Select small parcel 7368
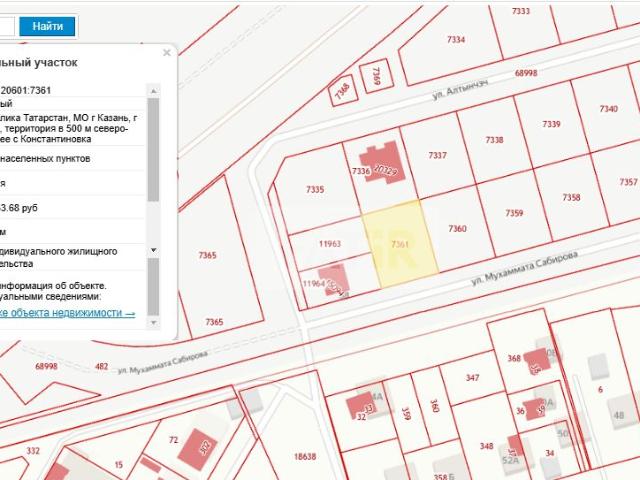 343,91
